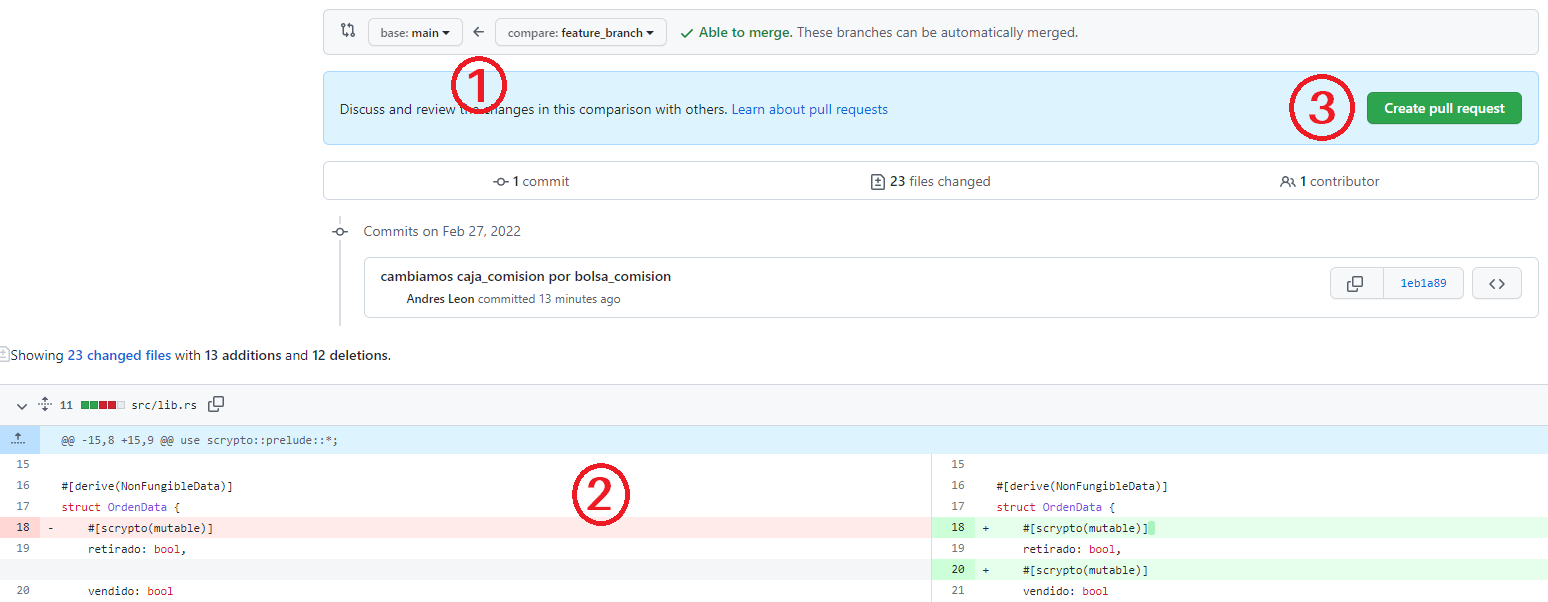Switch to the 1 commit tab
The height and width of the screenshot is (602, 1548).
click(x=531, y=181)
